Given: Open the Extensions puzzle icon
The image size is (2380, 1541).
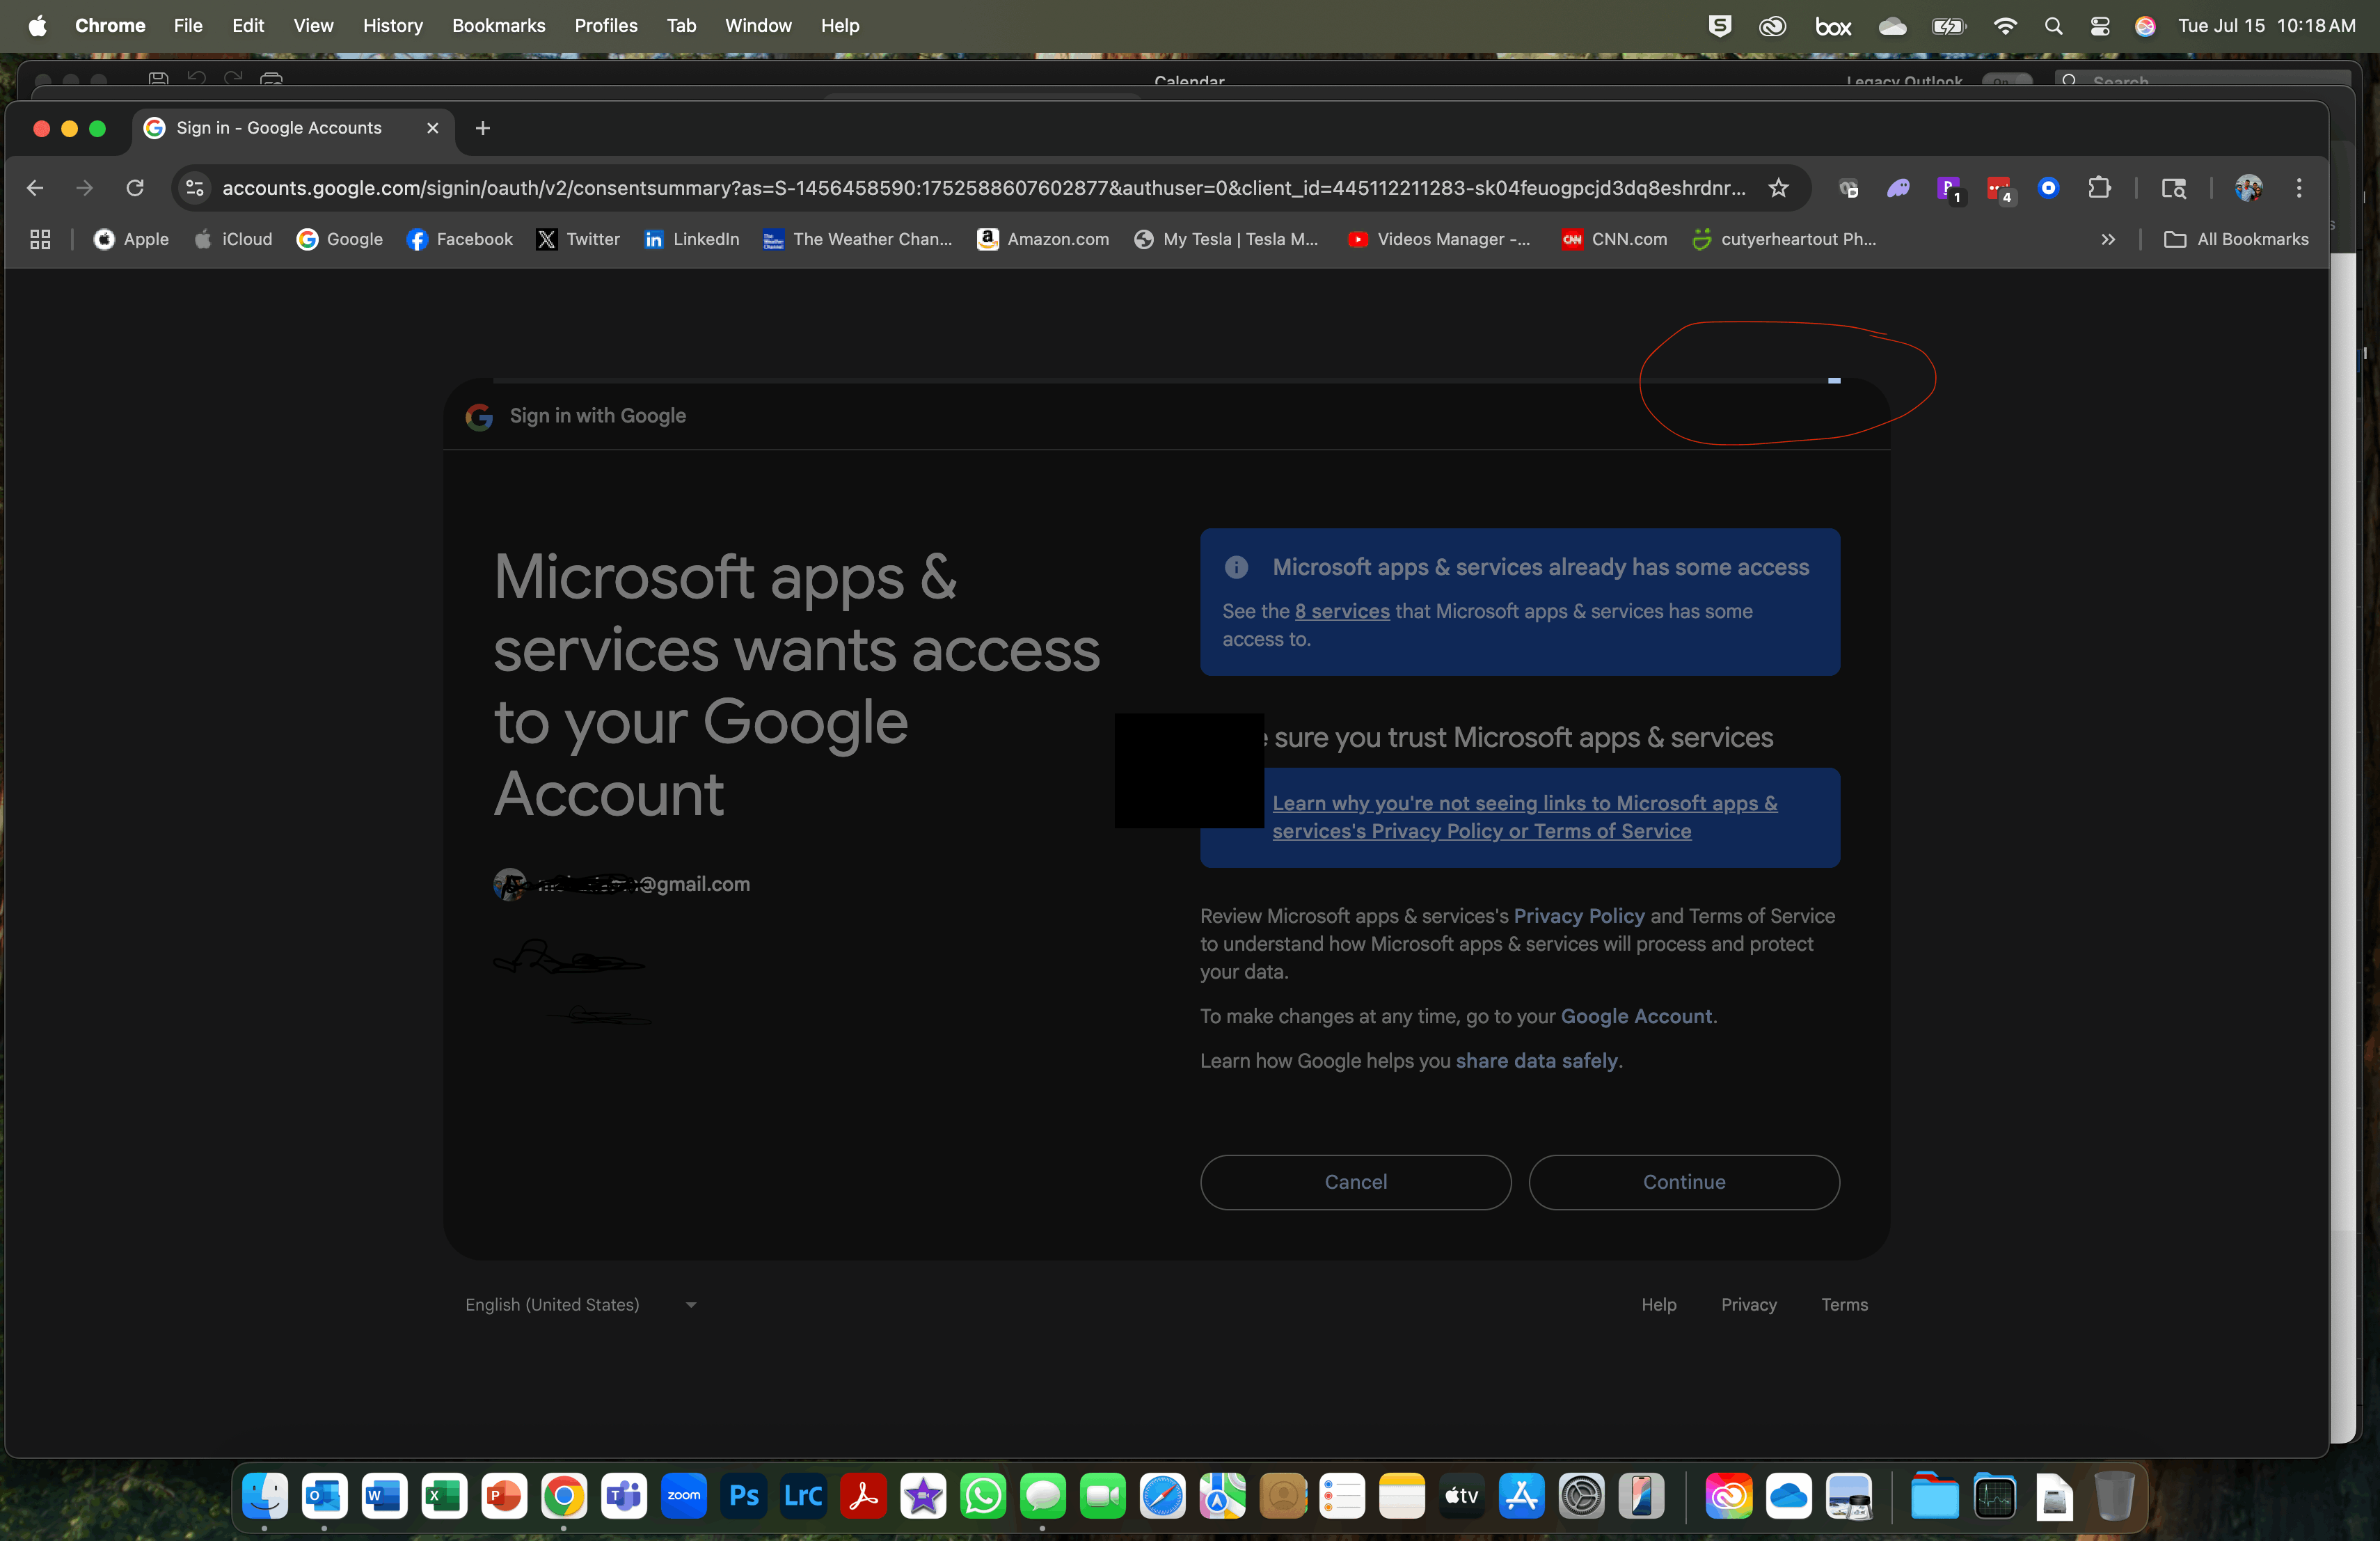Looking at the screenshot, I should coord(2099,188).
